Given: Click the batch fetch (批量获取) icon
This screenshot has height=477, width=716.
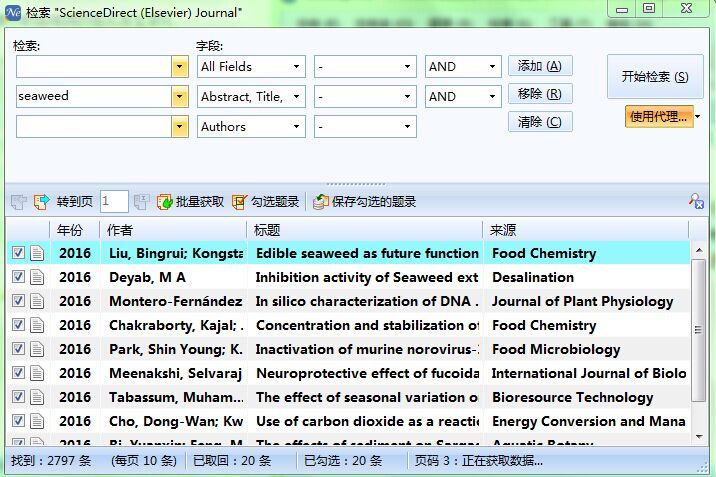Looking at the screenshot, I should (x=164, y=202).
